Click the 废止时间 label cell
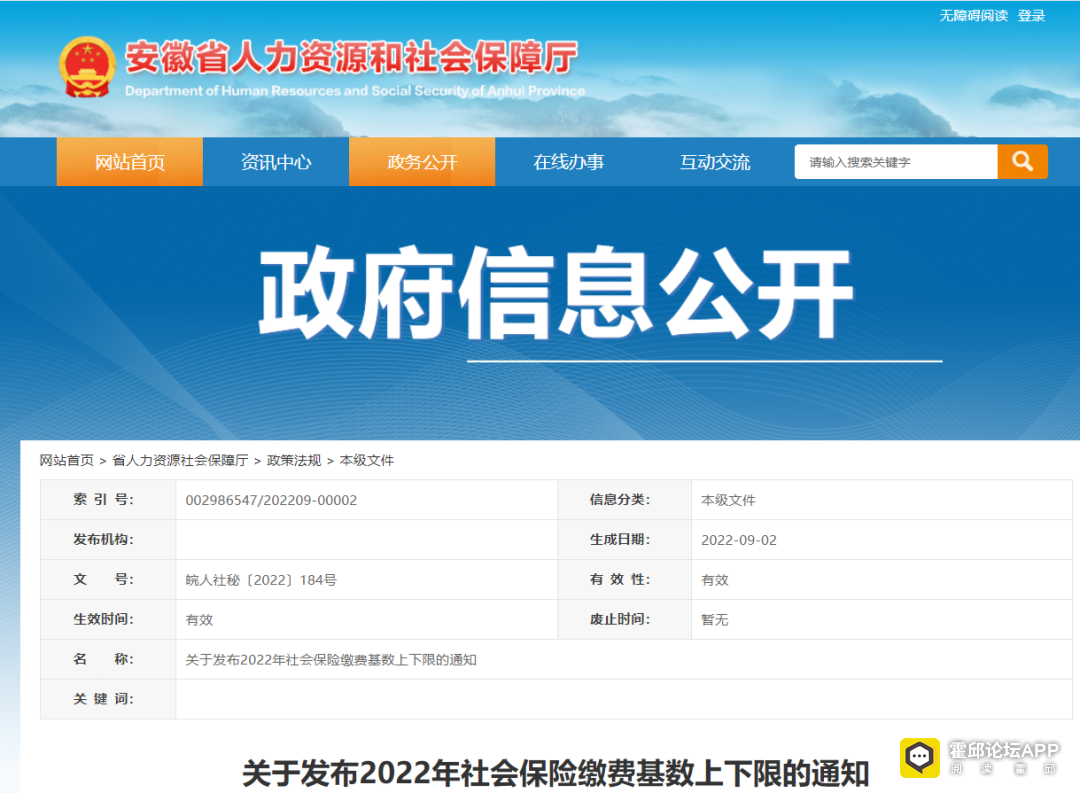1080x793 pixels. pyautogui.click(x=625, y=619)
